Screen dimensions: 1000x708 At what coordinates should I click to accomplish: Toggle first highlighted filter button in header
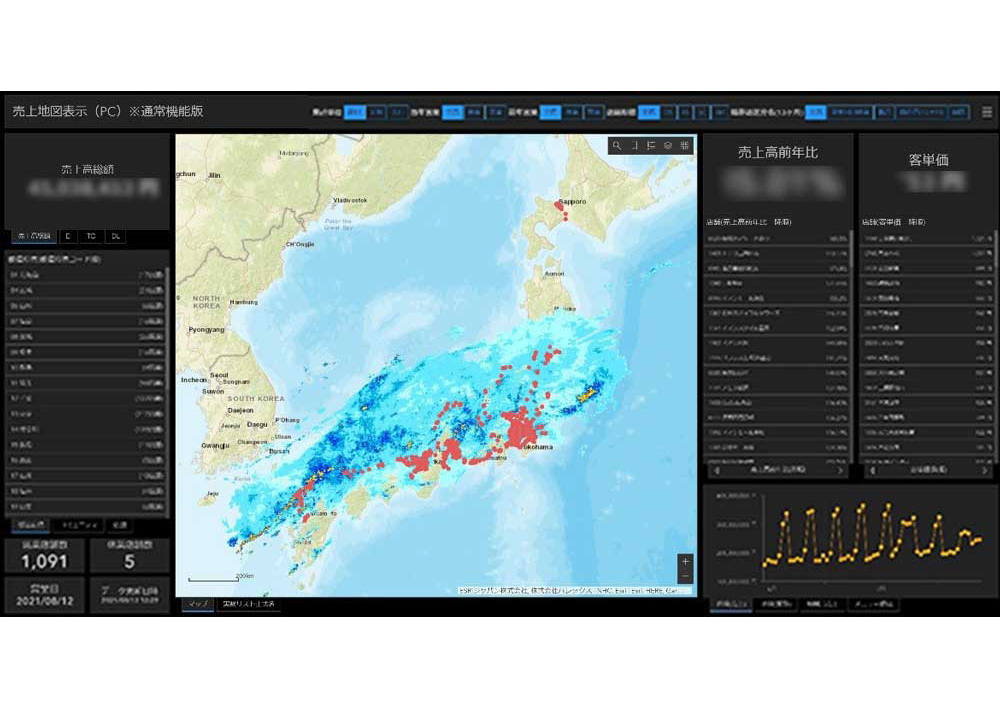coord(353,112)
